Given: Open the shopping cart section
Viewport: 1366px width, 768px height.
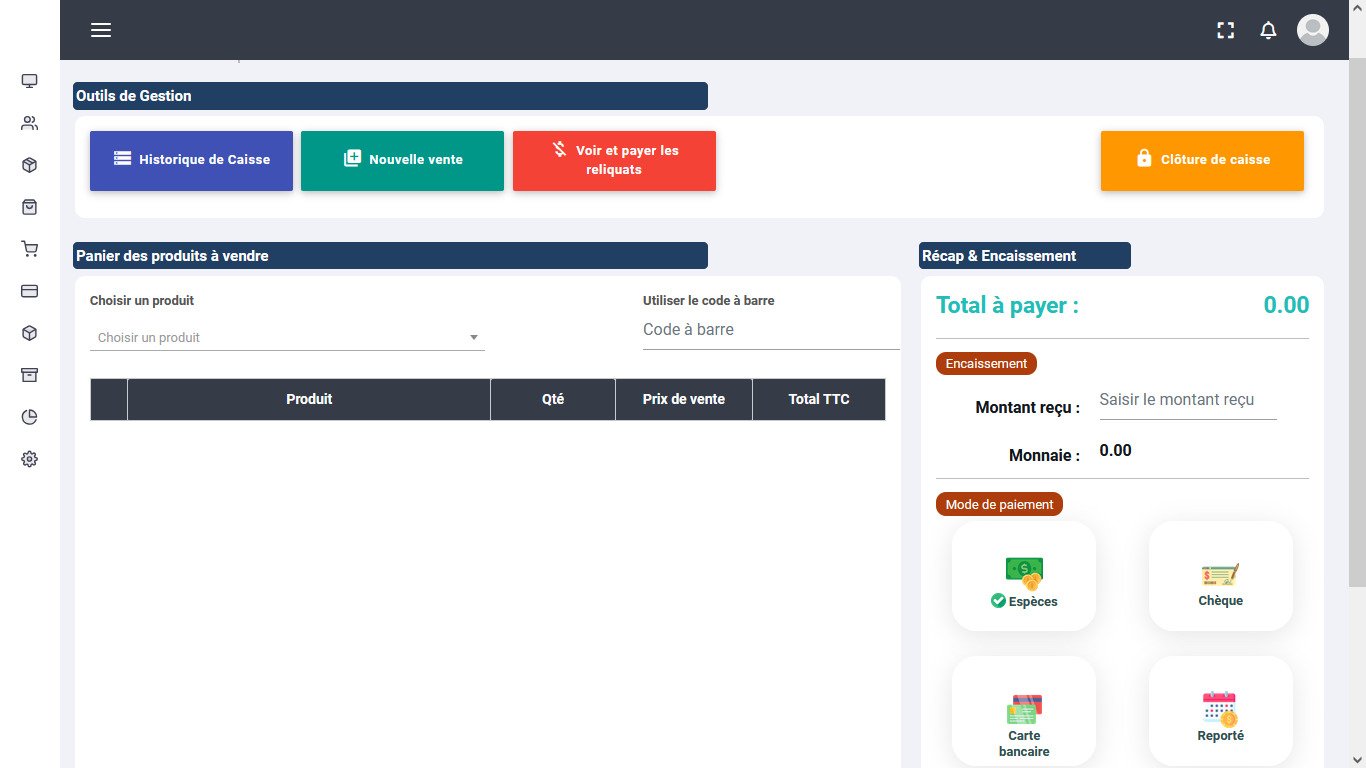Looking at the screenshot, I should pos(29,248).
